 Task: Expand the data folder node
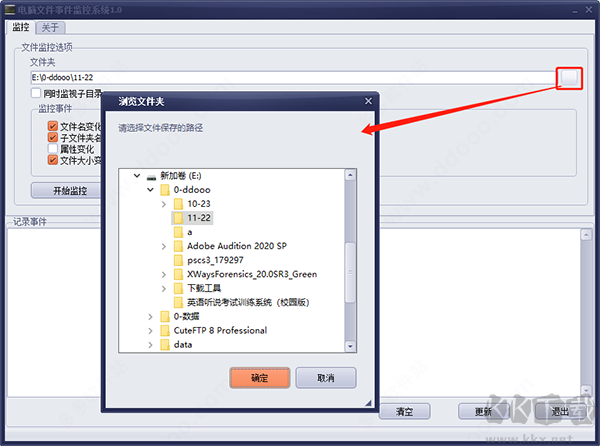pos(150,345)
